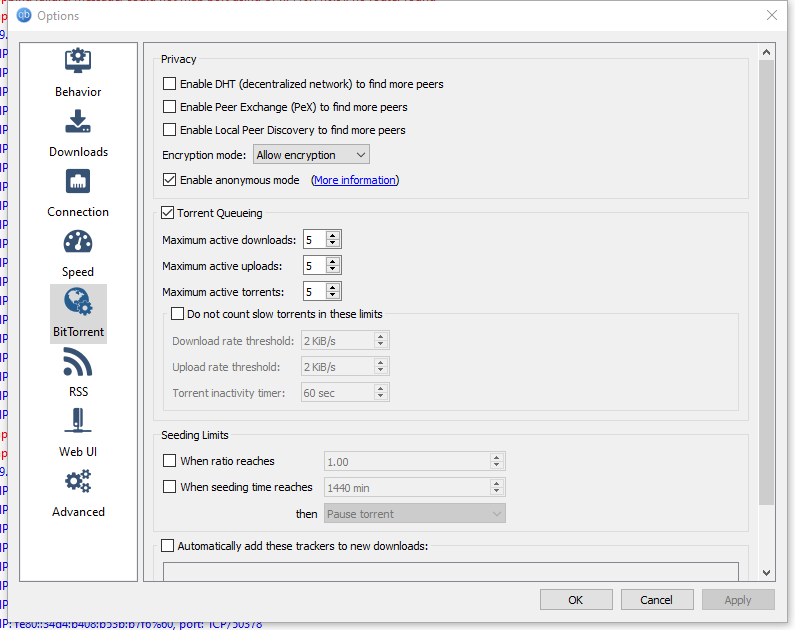Click scrollbar down arrow in settings panel
This screenshot has width=795, height=630.
(766, 573)
